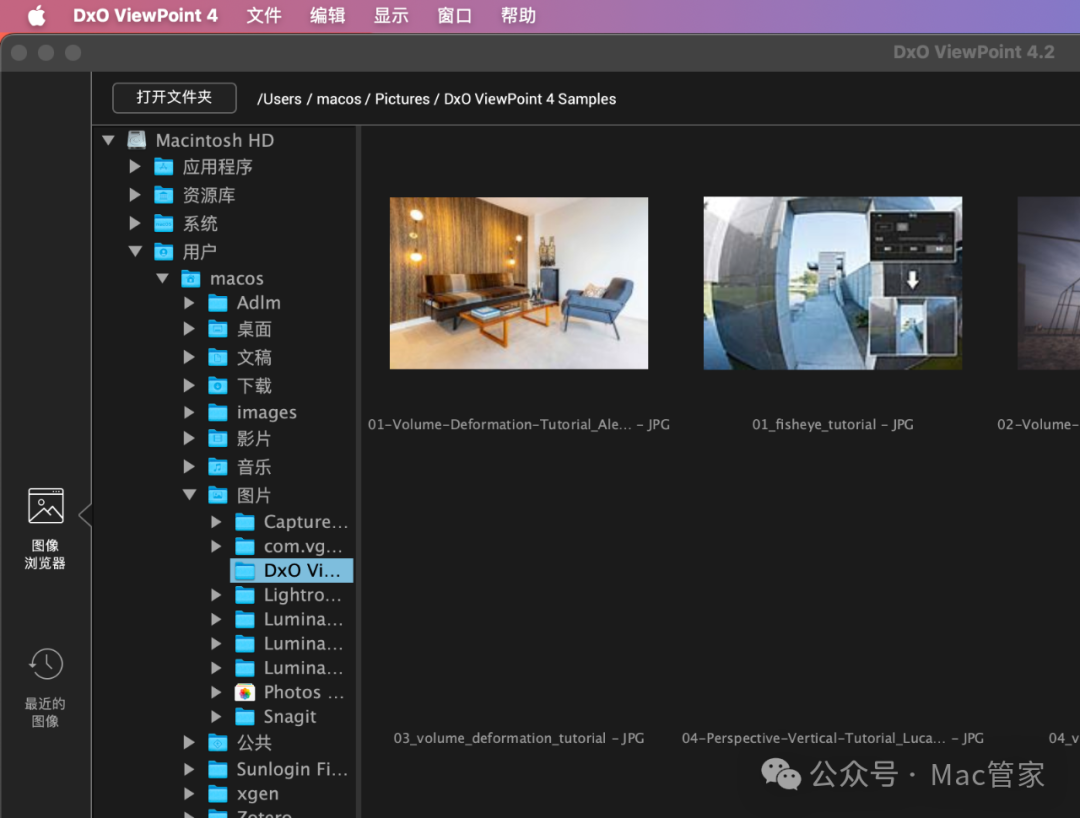Select the images folder in tree
This screenshot has height=818, width=1080.
point(266,413)
